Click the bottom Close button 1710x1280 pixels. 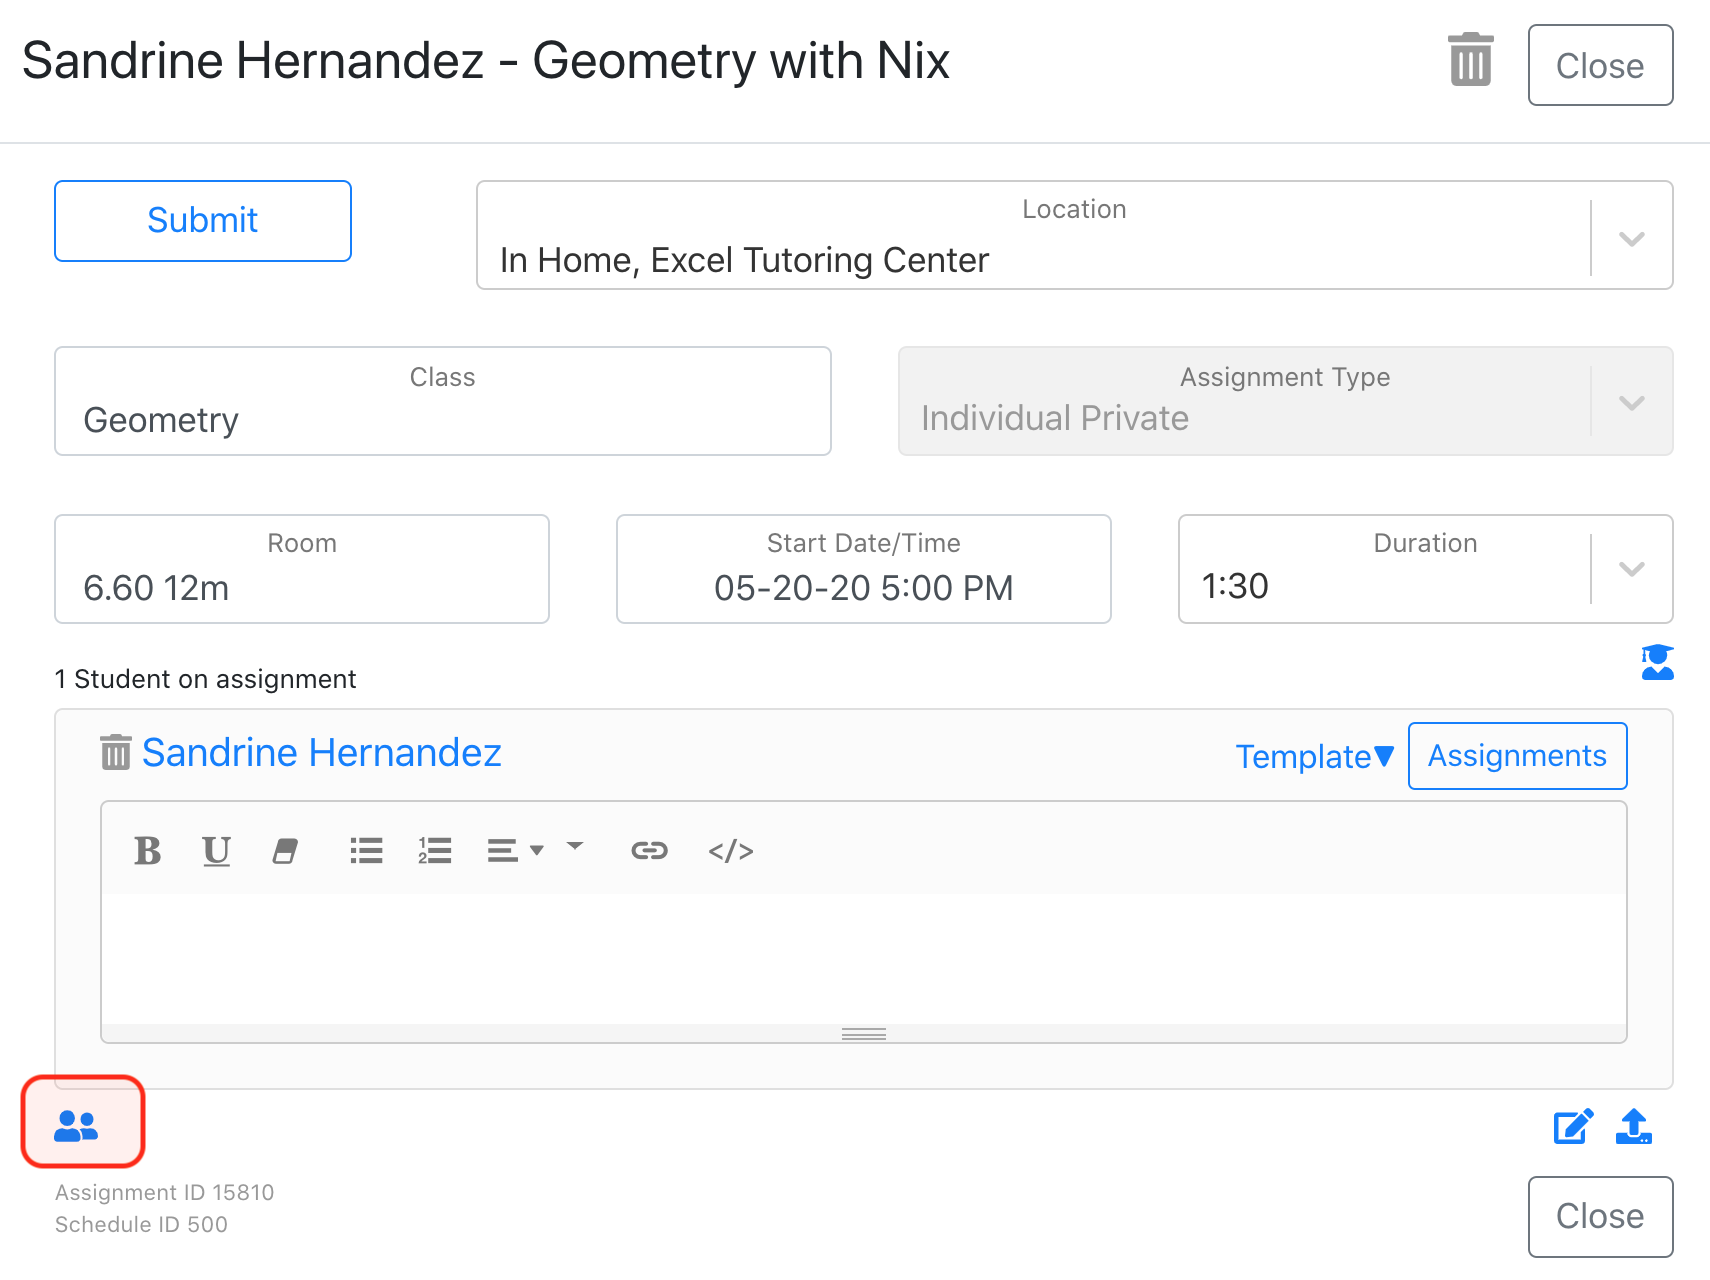coord(1600,1216)
